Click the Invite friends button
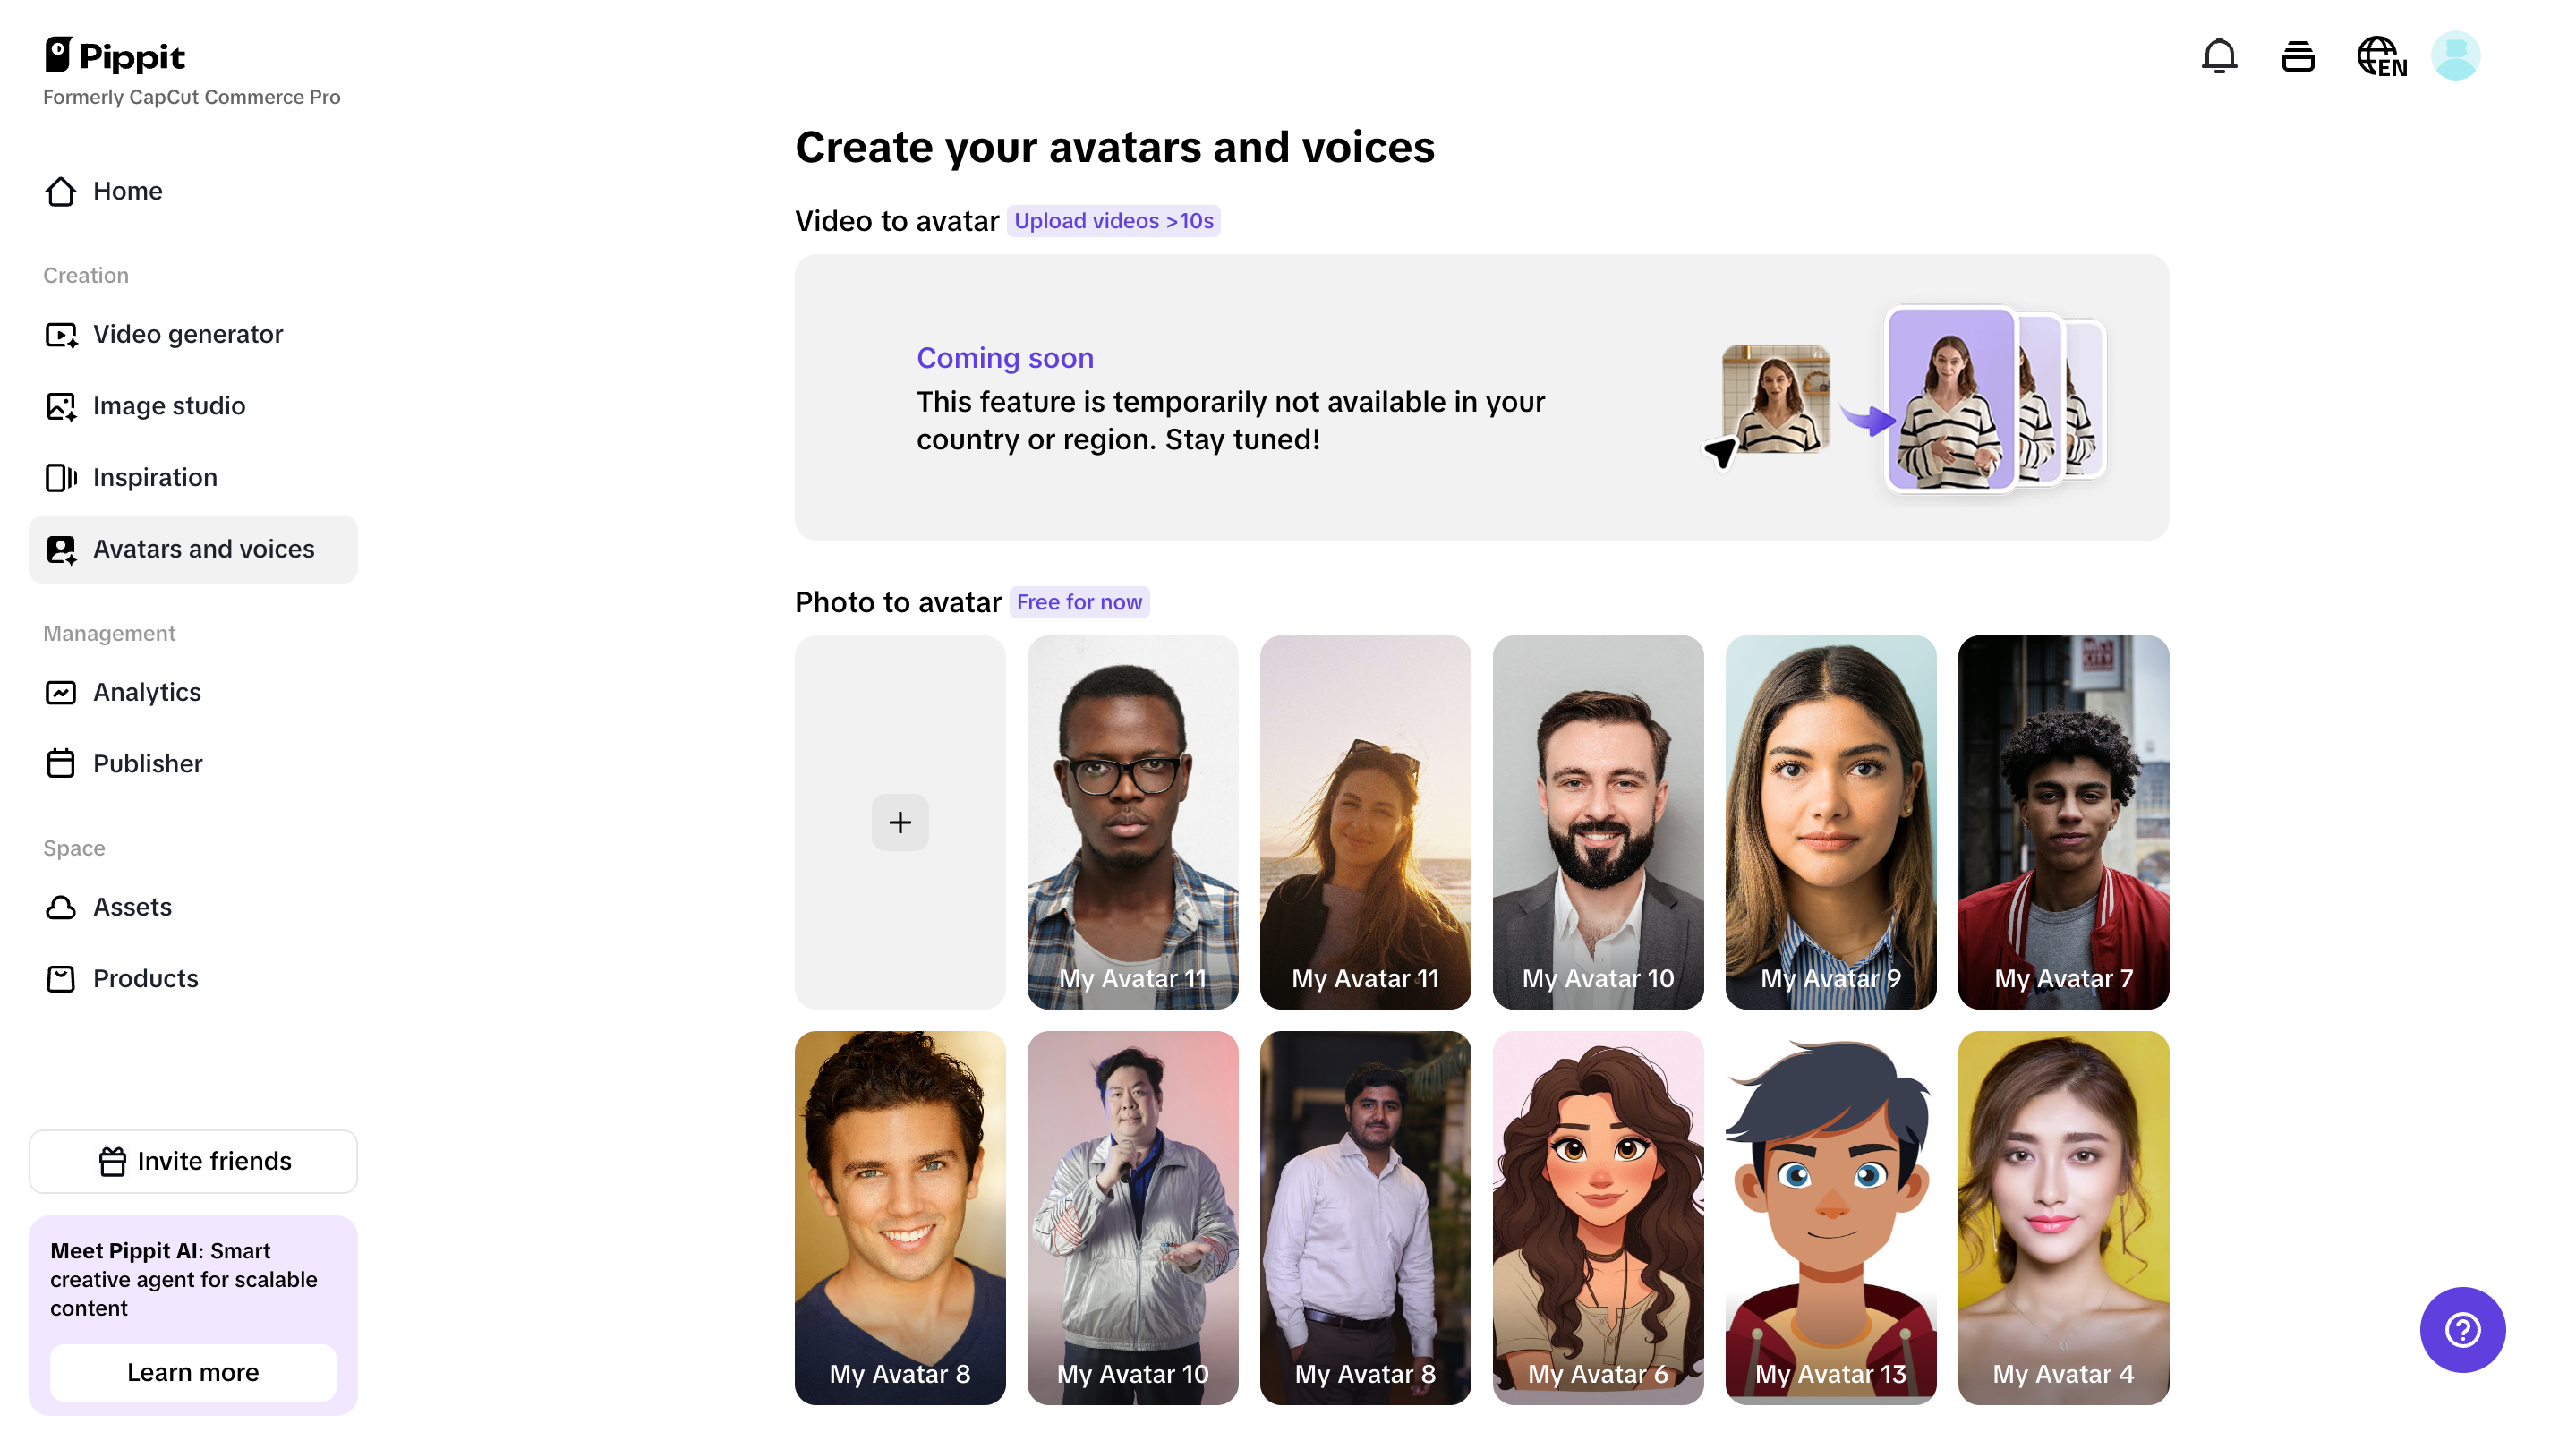 pyautogui.click(x=193, y=1161)
